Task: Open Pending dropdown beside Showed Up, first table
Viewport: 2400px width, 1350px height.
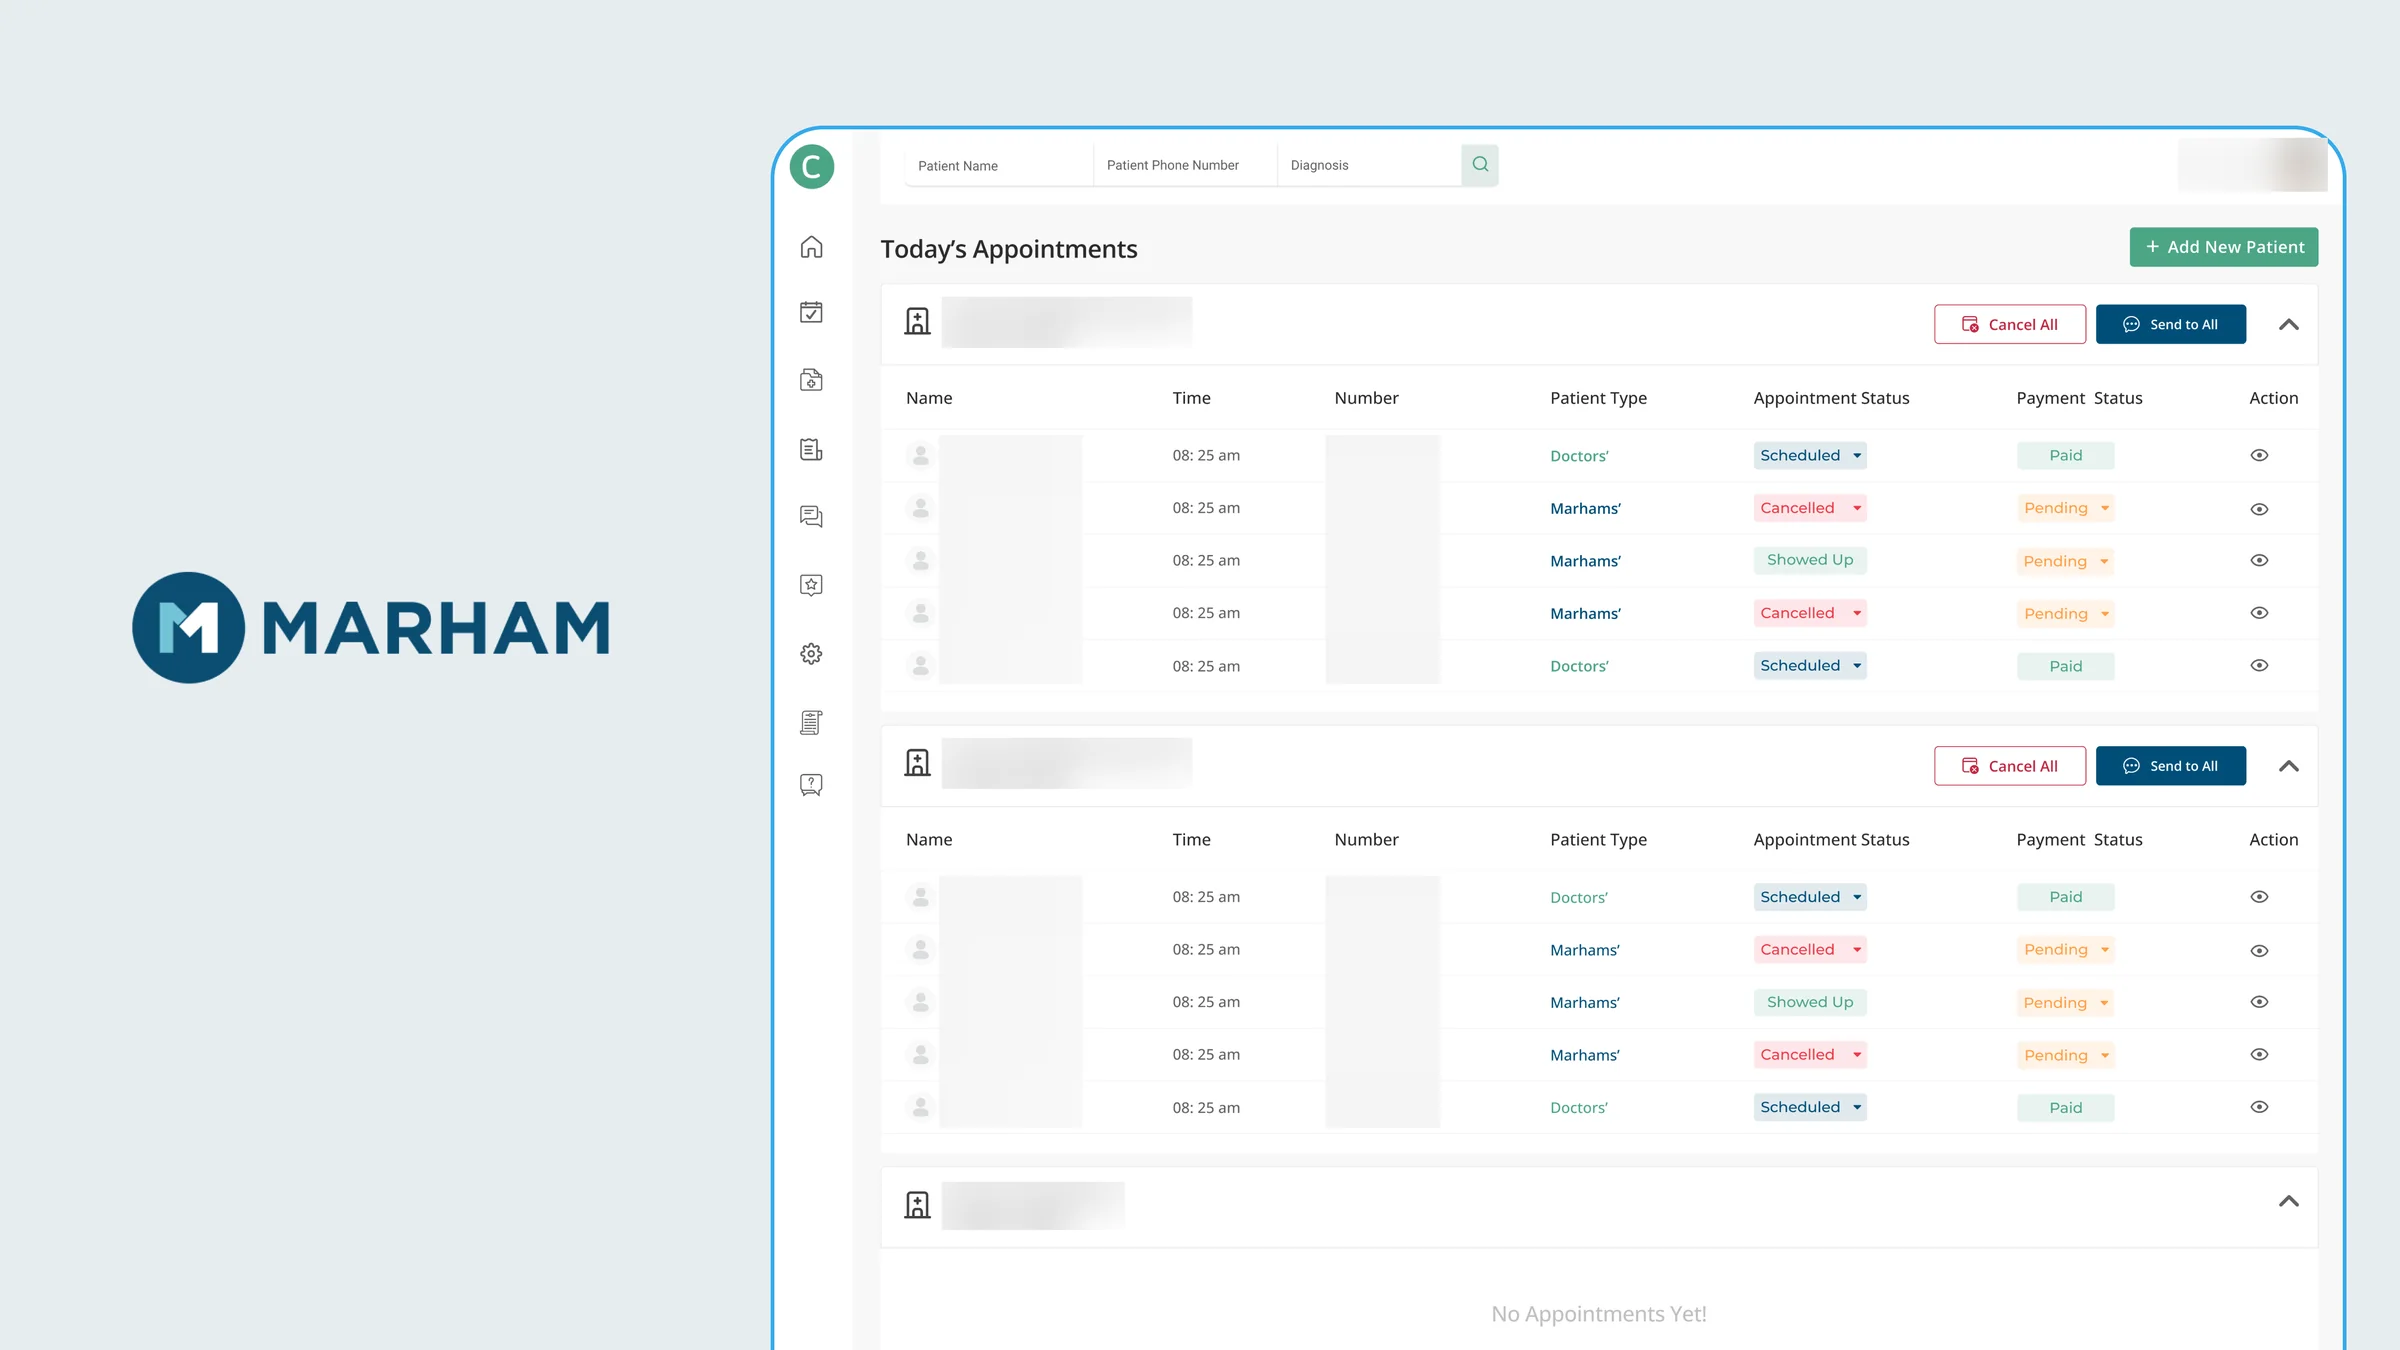Action: tap(2066, 561)
